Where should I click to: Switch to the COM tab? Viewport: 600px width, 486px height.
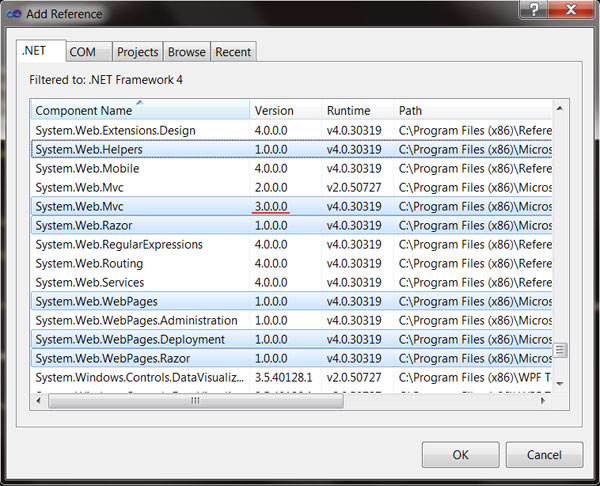pos(89,52)
